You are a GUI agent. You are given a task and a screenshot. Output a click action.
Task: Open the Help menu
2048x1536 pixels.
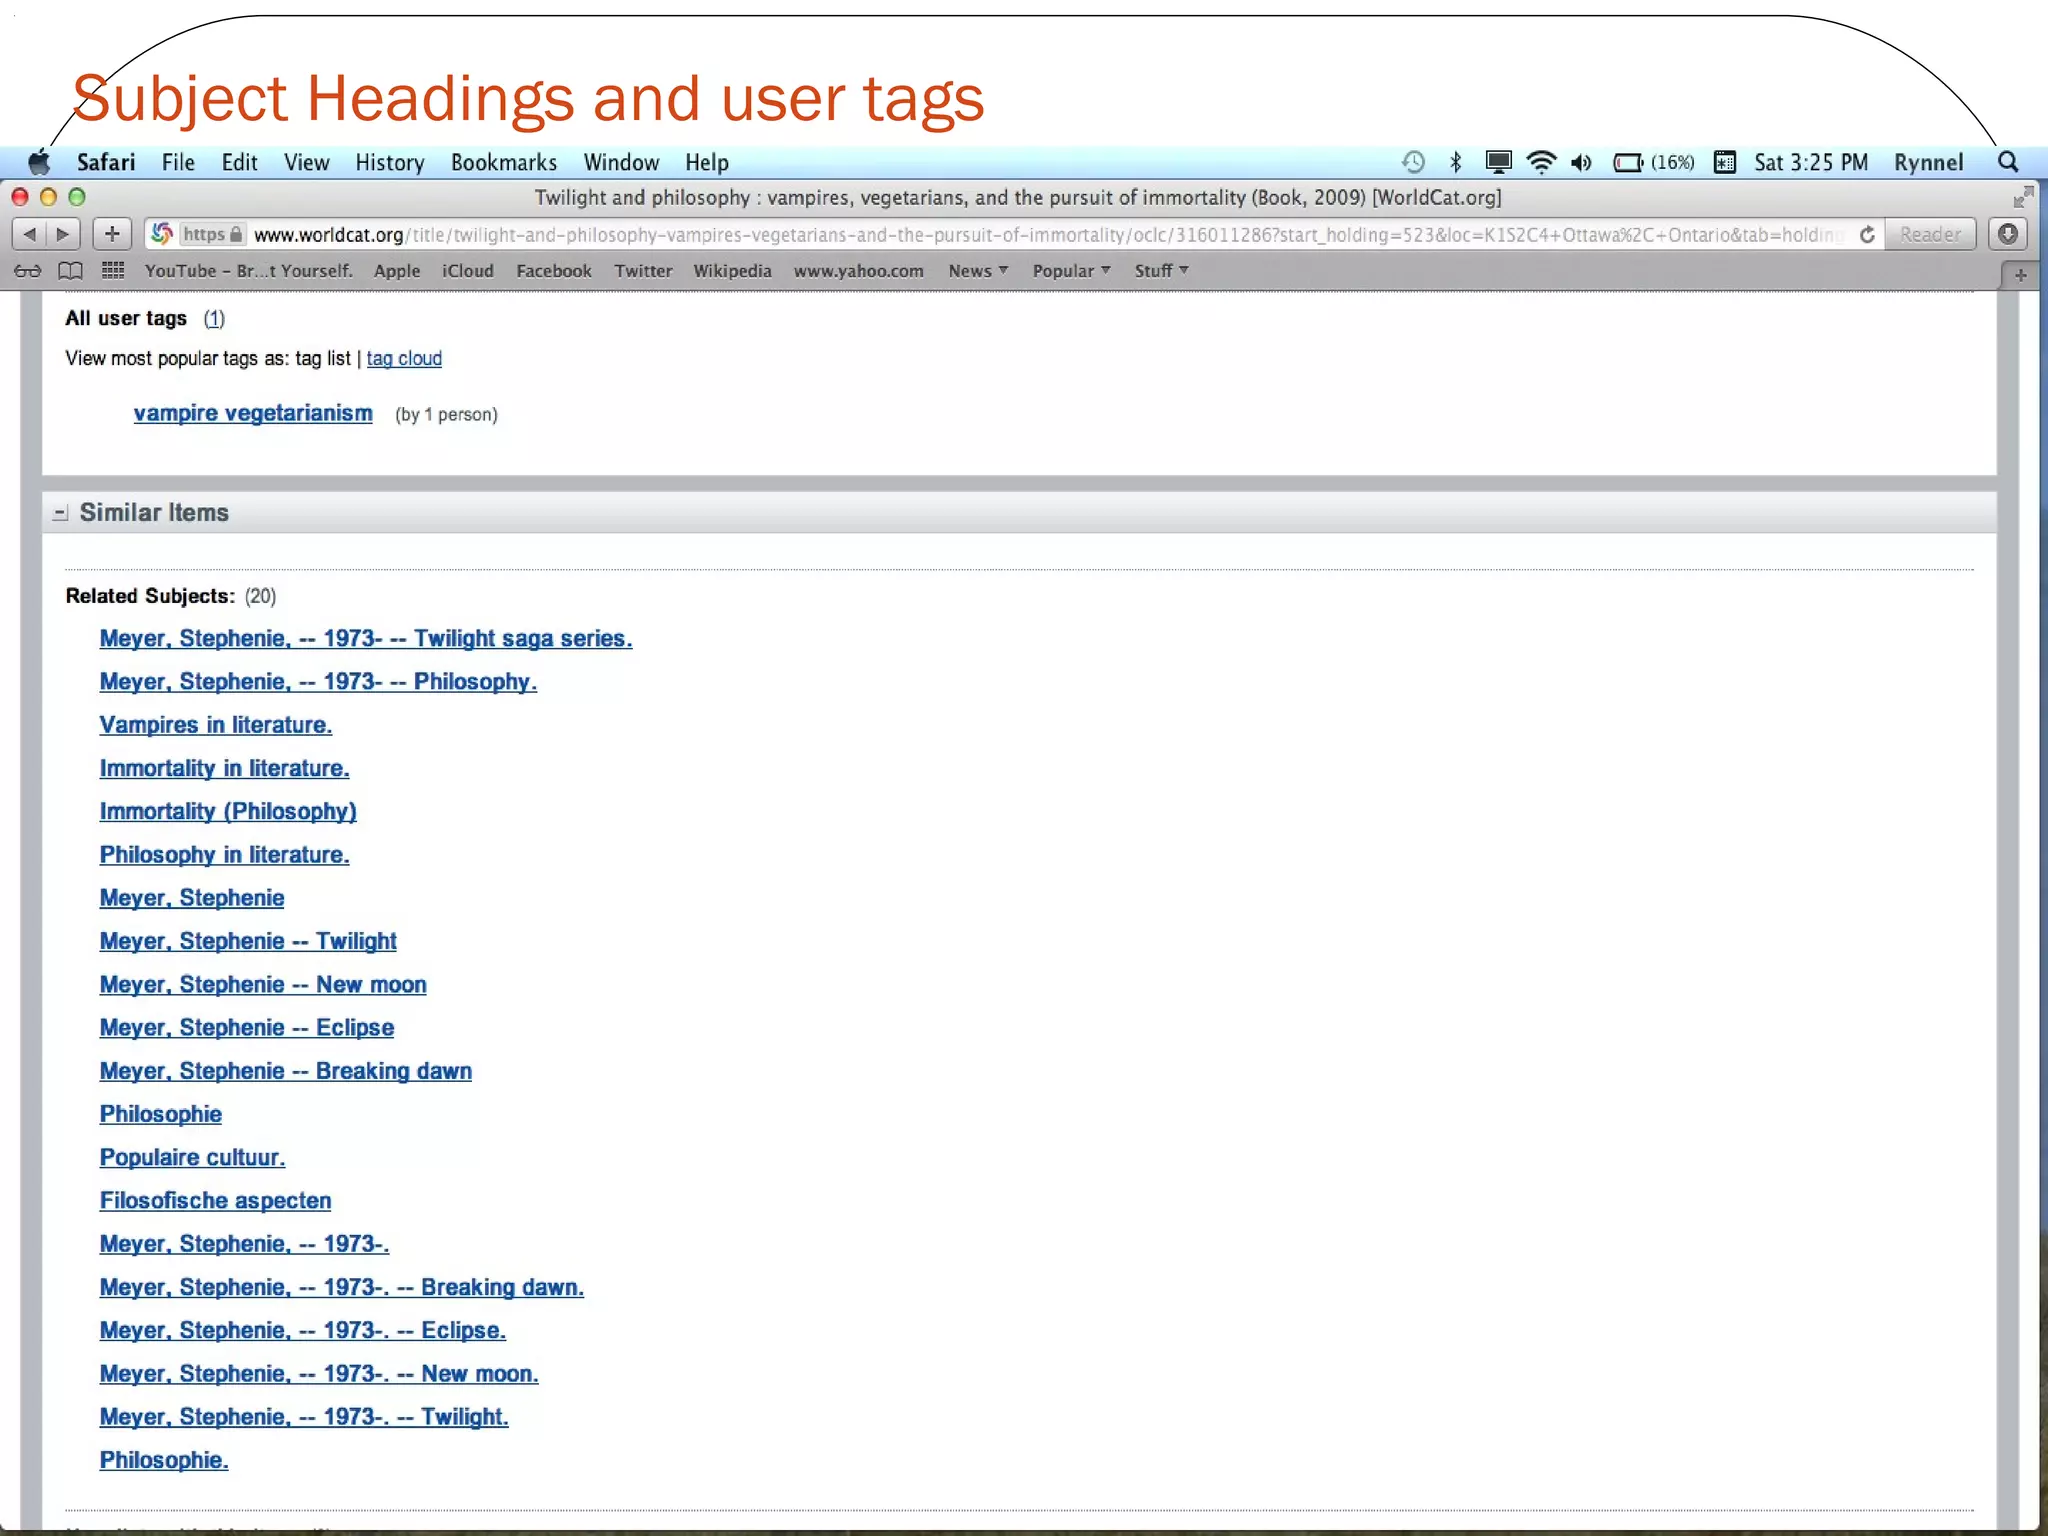(707, 162)
